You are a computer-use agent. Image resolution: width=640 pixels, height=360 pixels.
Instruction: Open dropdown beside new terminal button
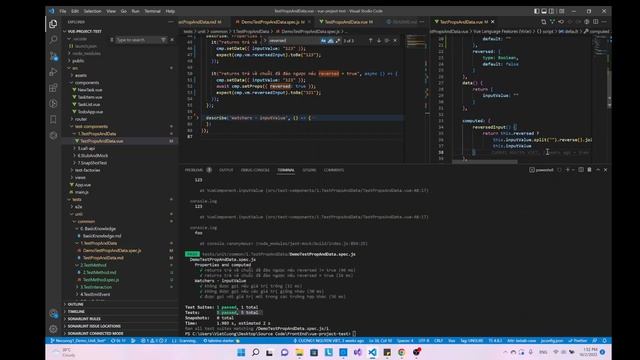point(573,170)
